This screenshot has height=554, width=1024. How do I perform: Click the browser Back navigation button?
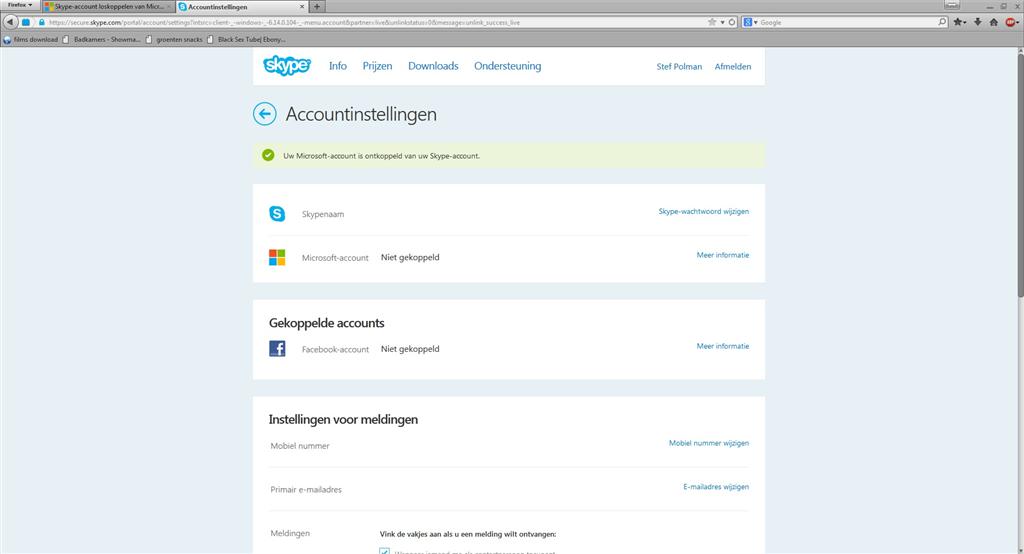click(x=9, y=22)
